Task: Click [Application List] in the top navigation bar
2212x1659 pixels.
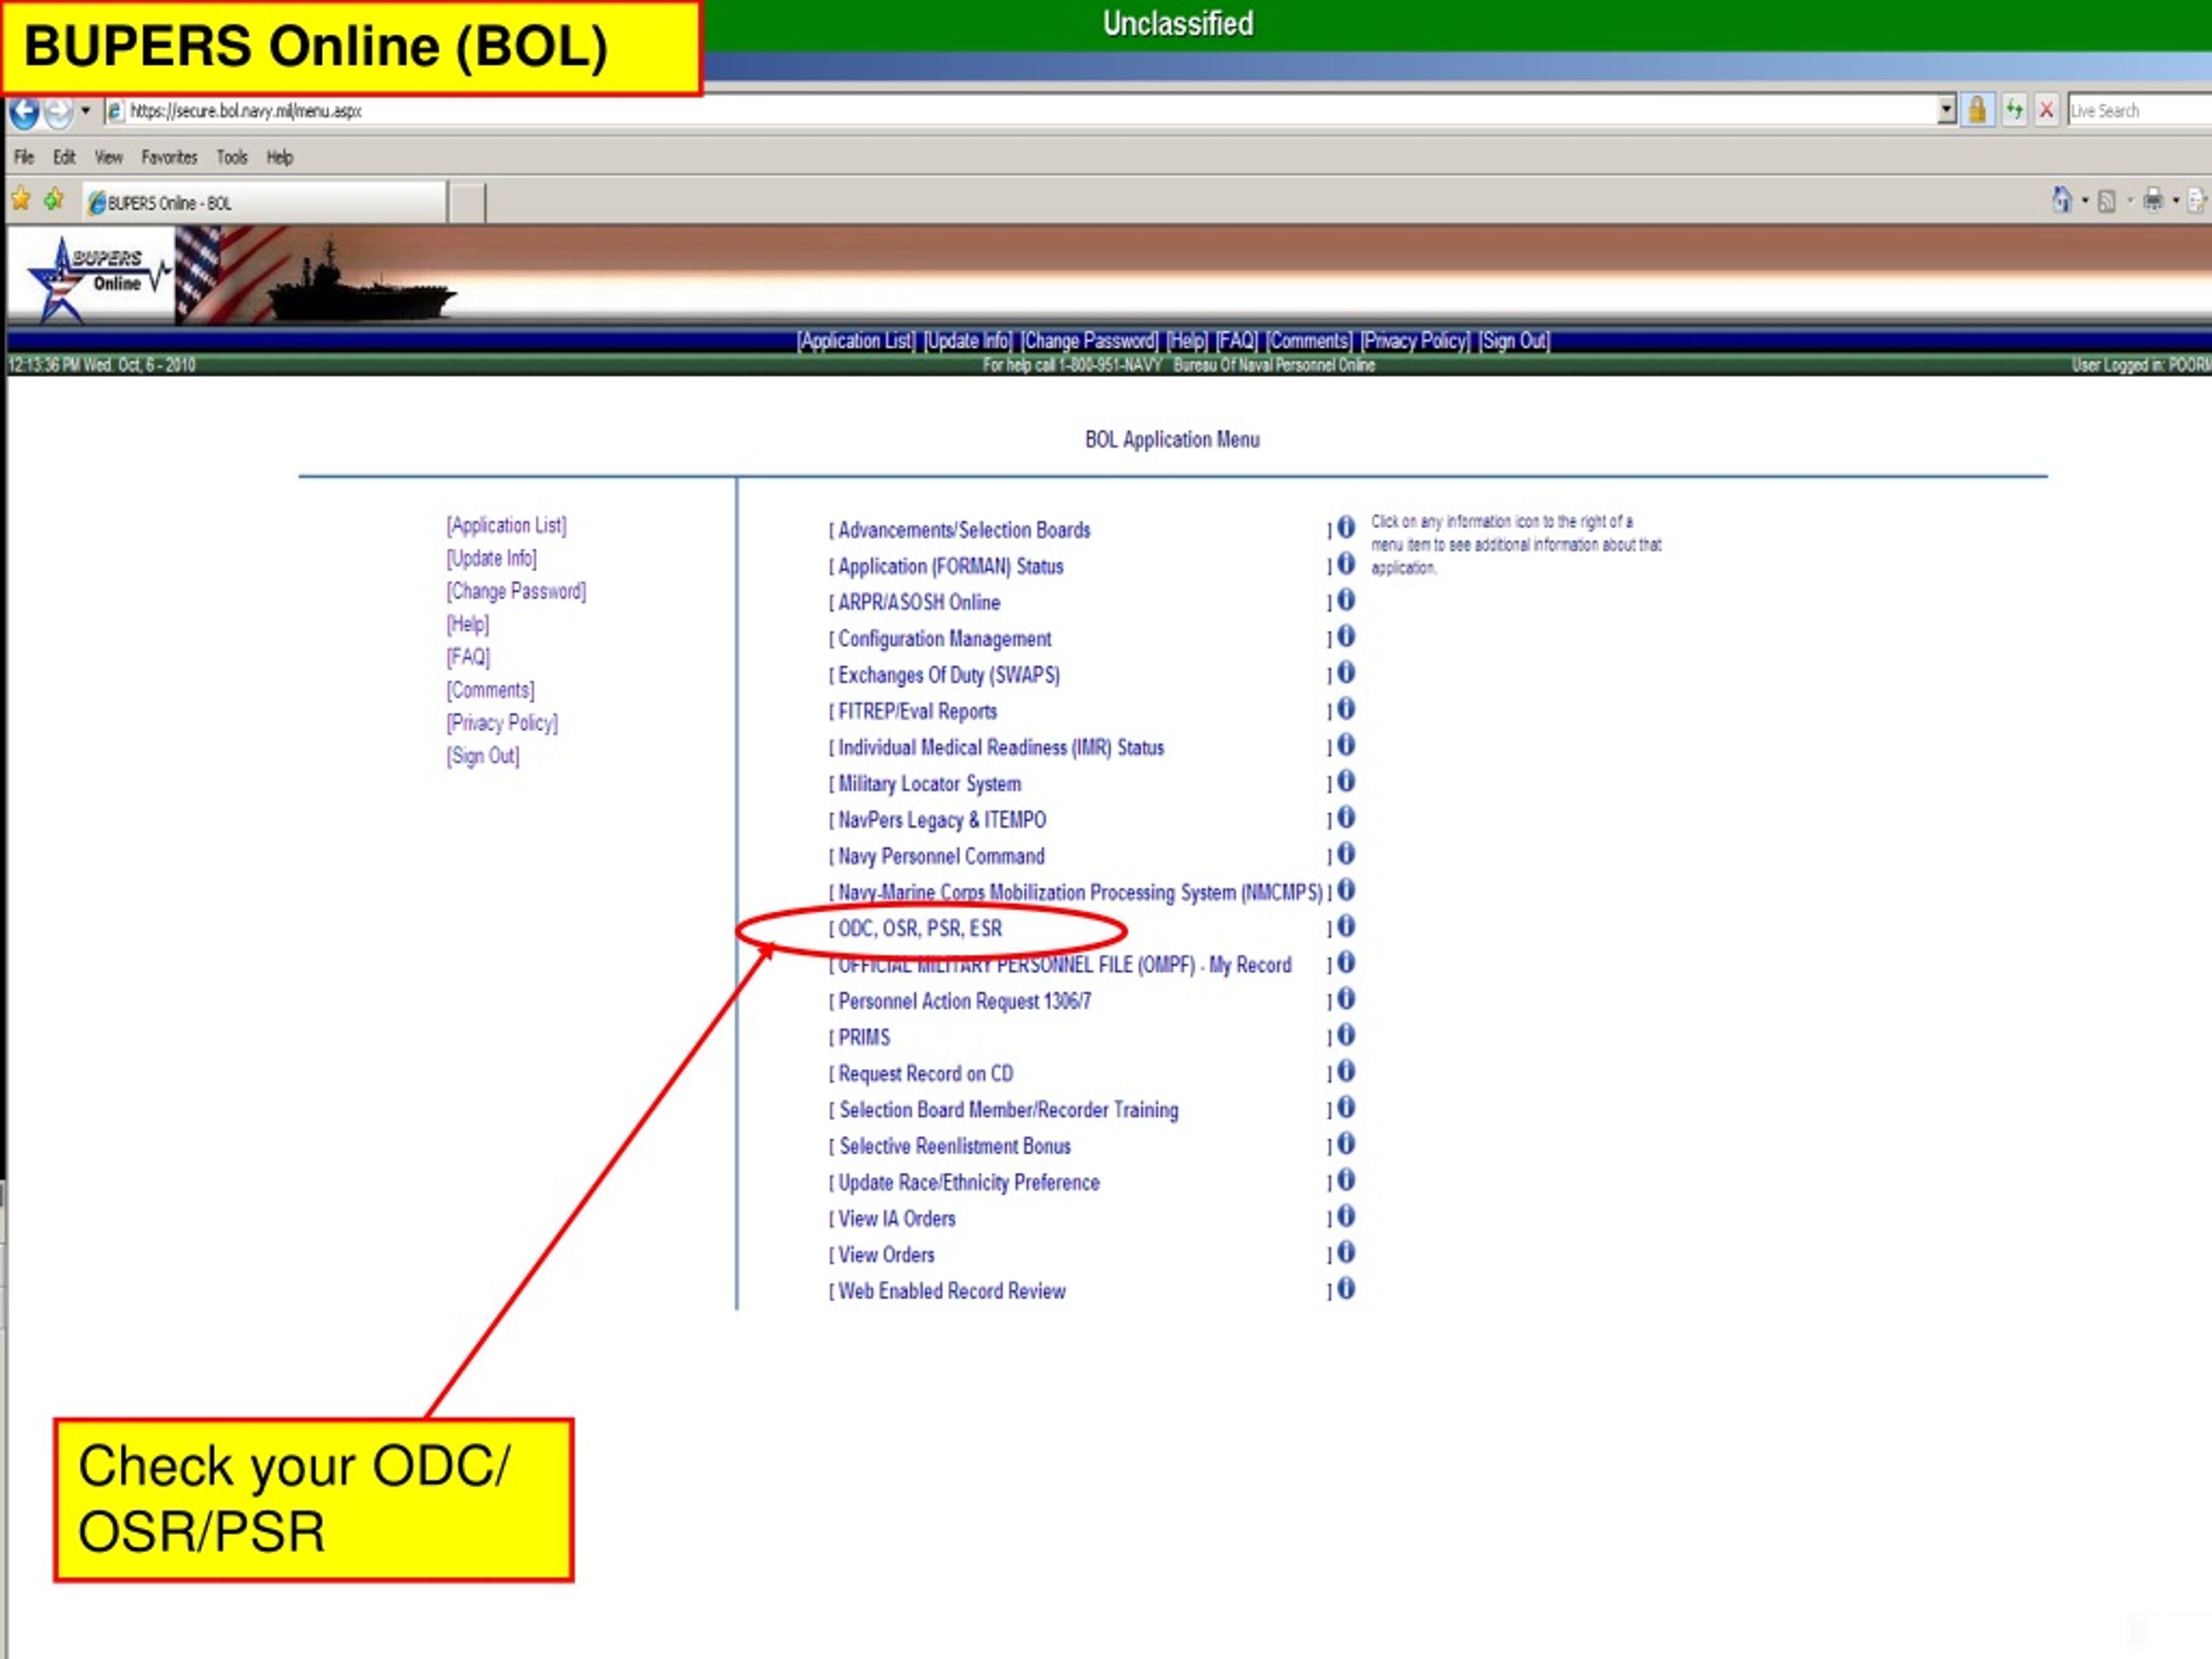Action: tap(856, 341)
